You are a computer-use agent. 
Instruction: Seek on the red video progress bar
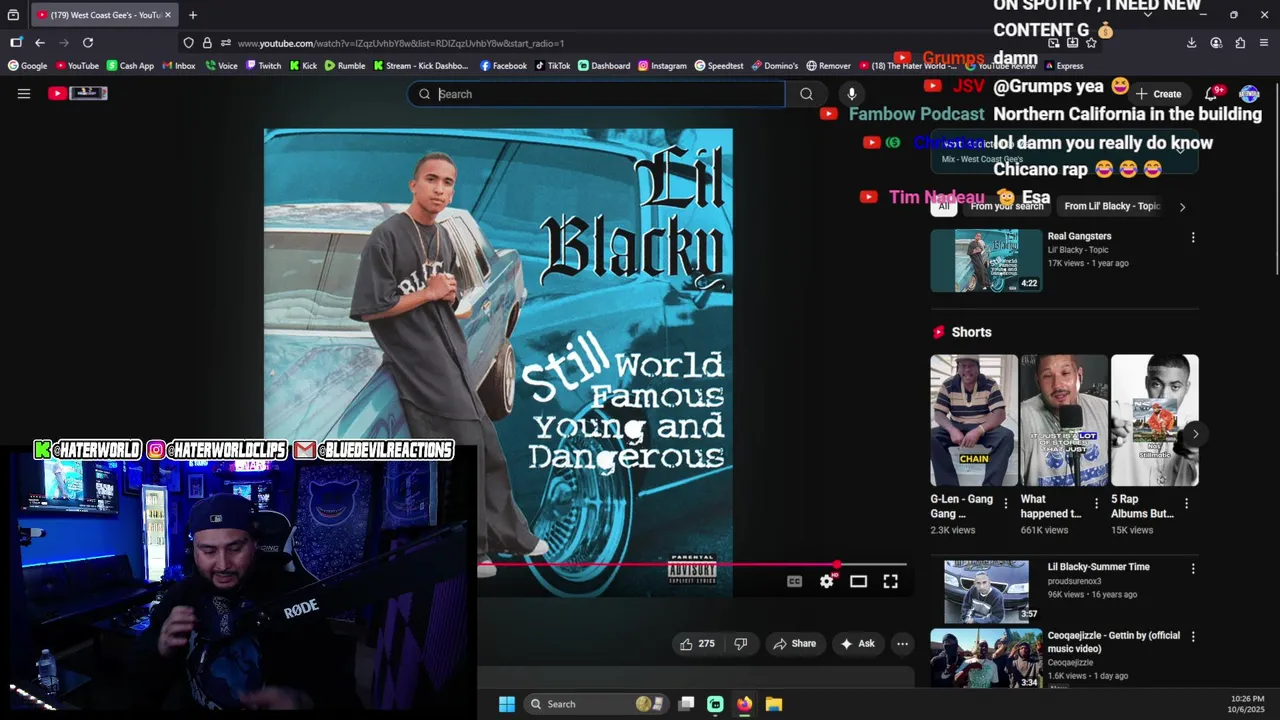click(x=692, y=565)
